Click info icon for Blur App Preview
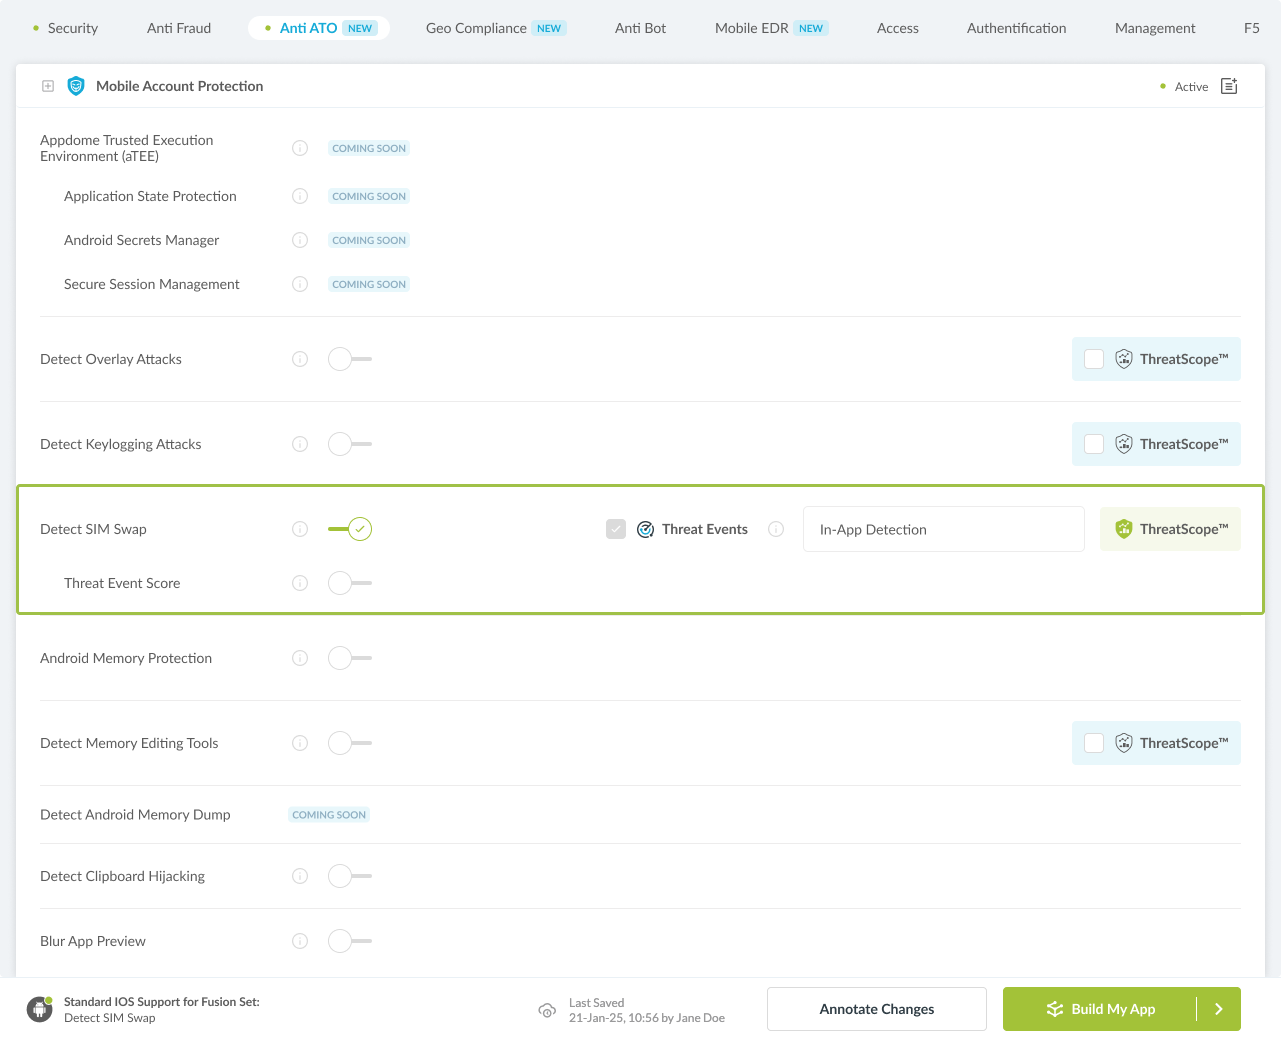The width and height of the screenshot is (1281, 1041). point(300,941)
